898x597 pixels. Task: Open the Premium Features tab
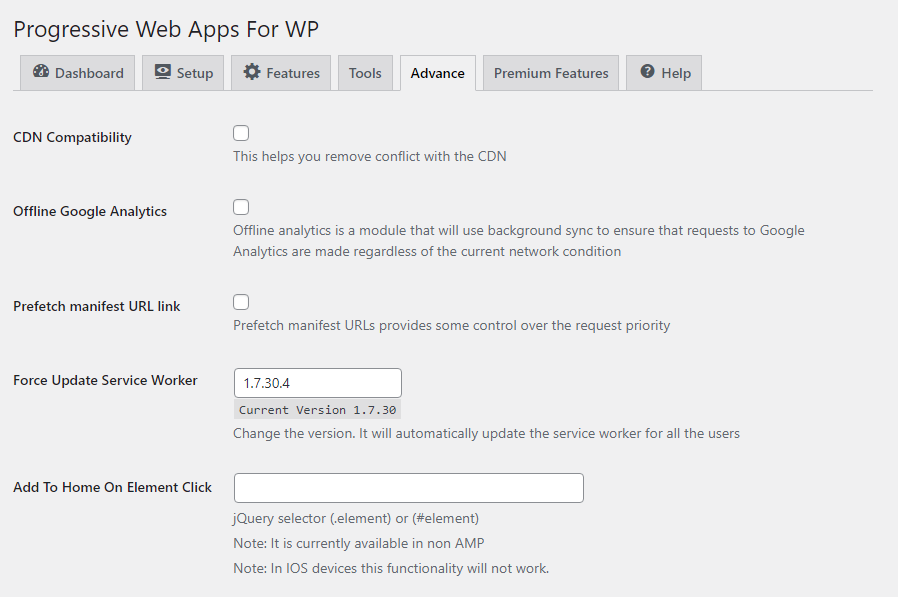550,72
